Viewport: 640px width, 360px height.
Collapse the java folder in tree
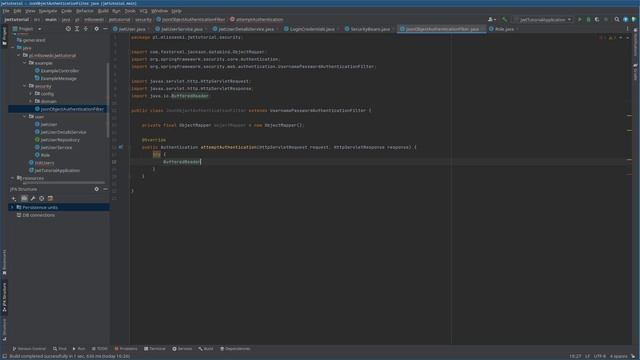point(13,48)
